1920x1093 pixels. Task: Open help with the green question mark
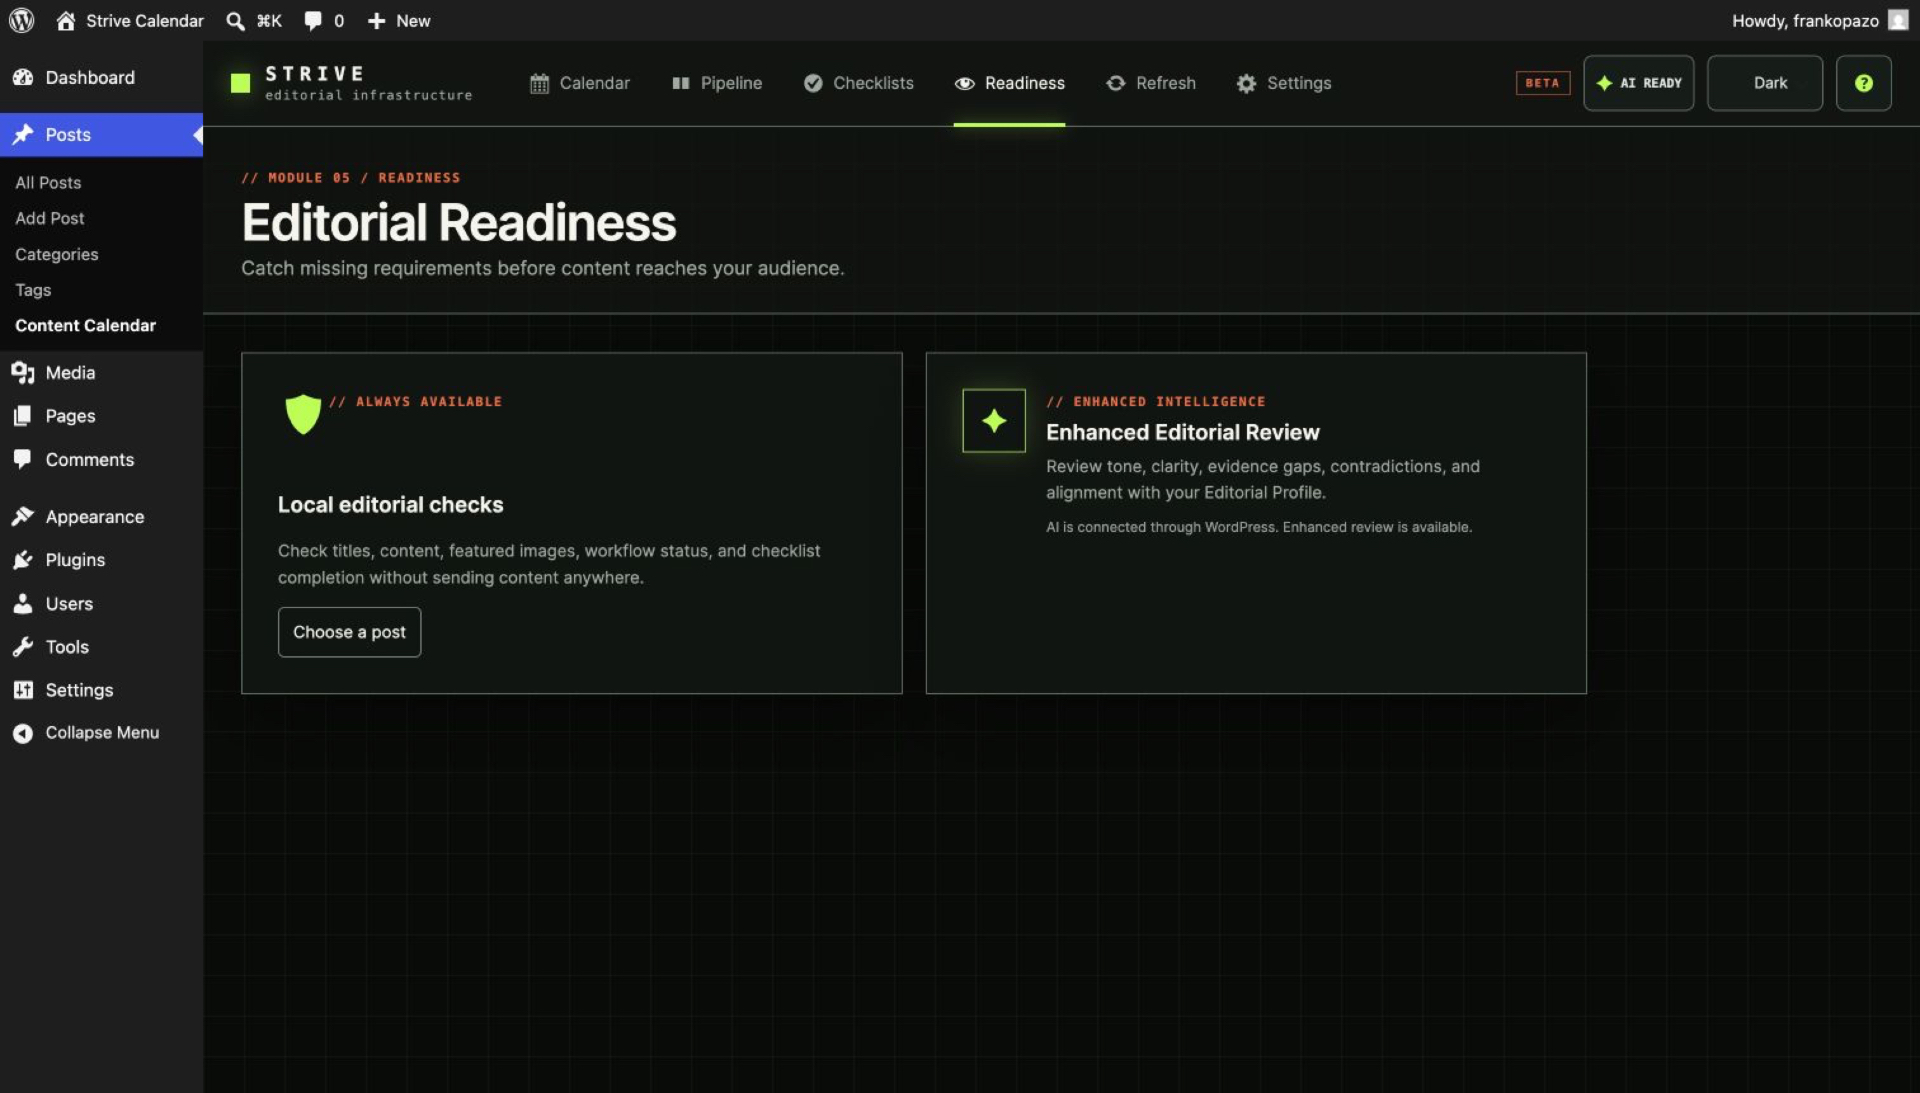1863,83
